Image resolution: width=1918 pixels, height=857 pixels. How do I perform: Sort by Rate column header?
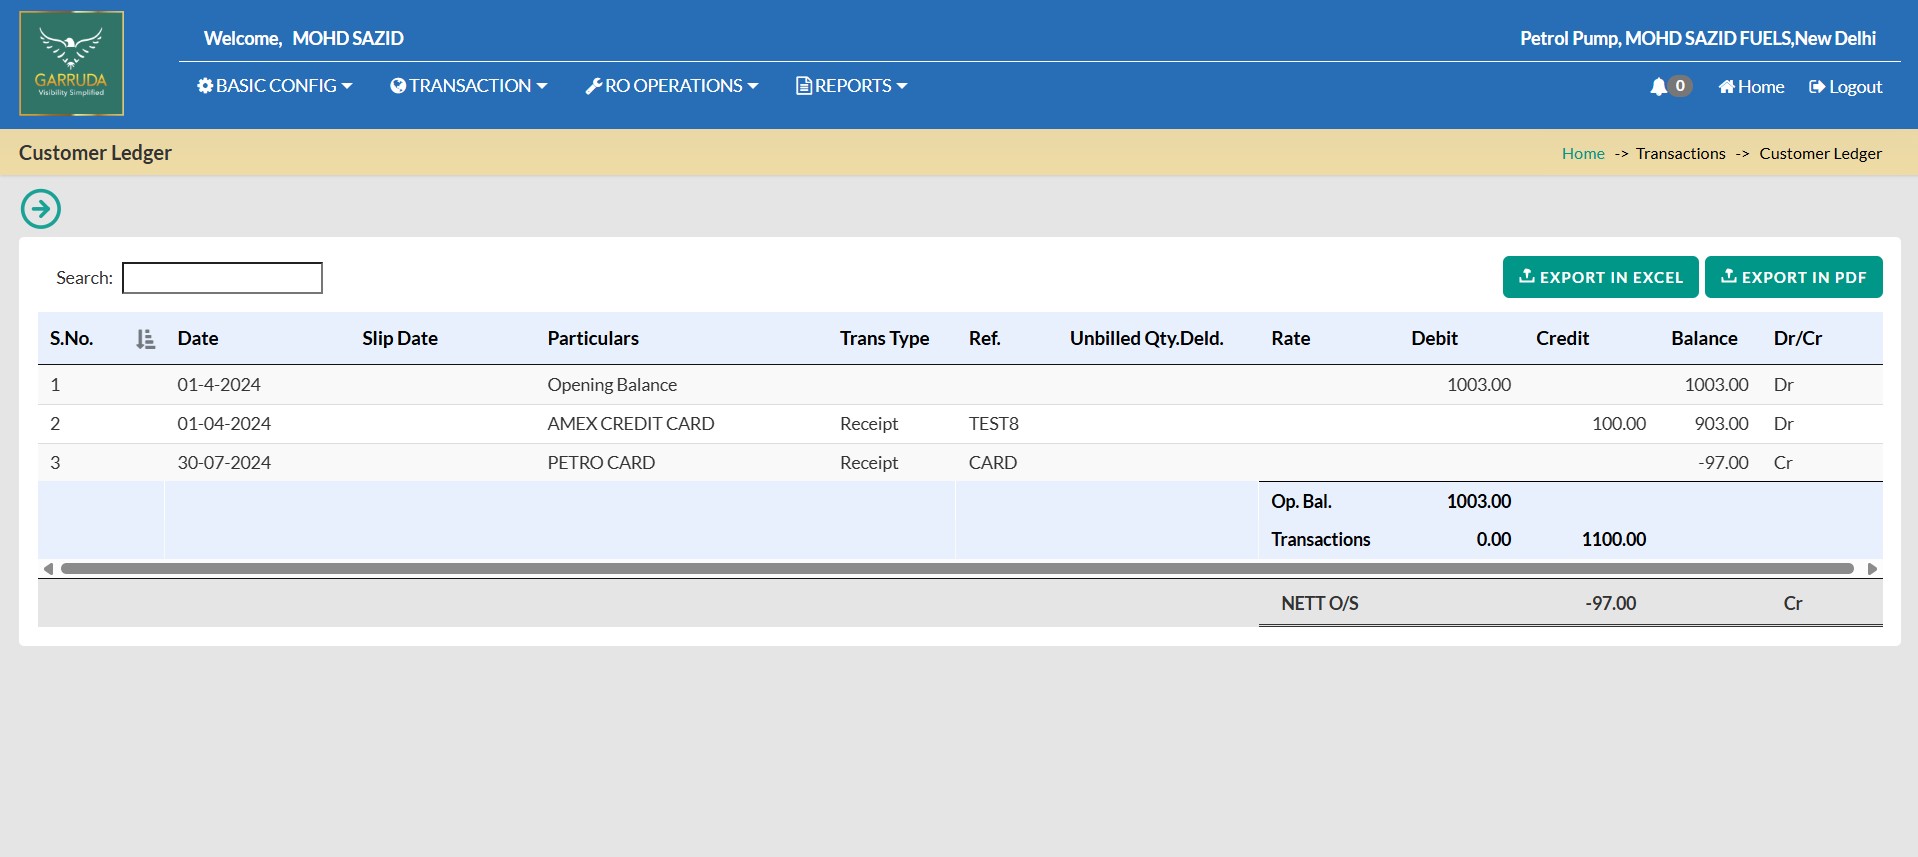(x=1291, y=338)
